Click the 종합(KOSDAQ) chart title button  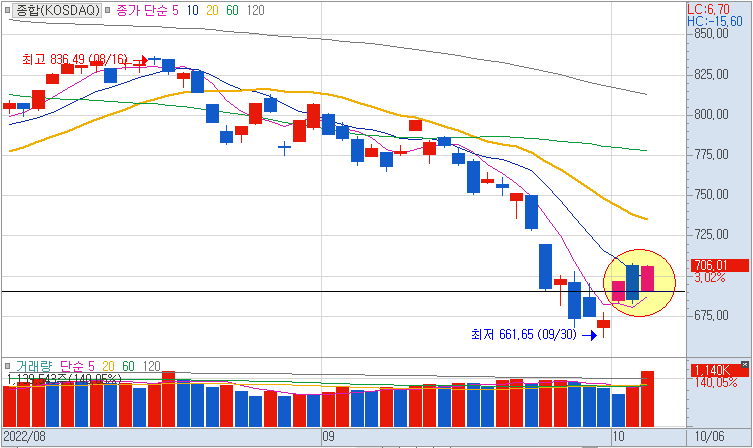pos(57,10)
